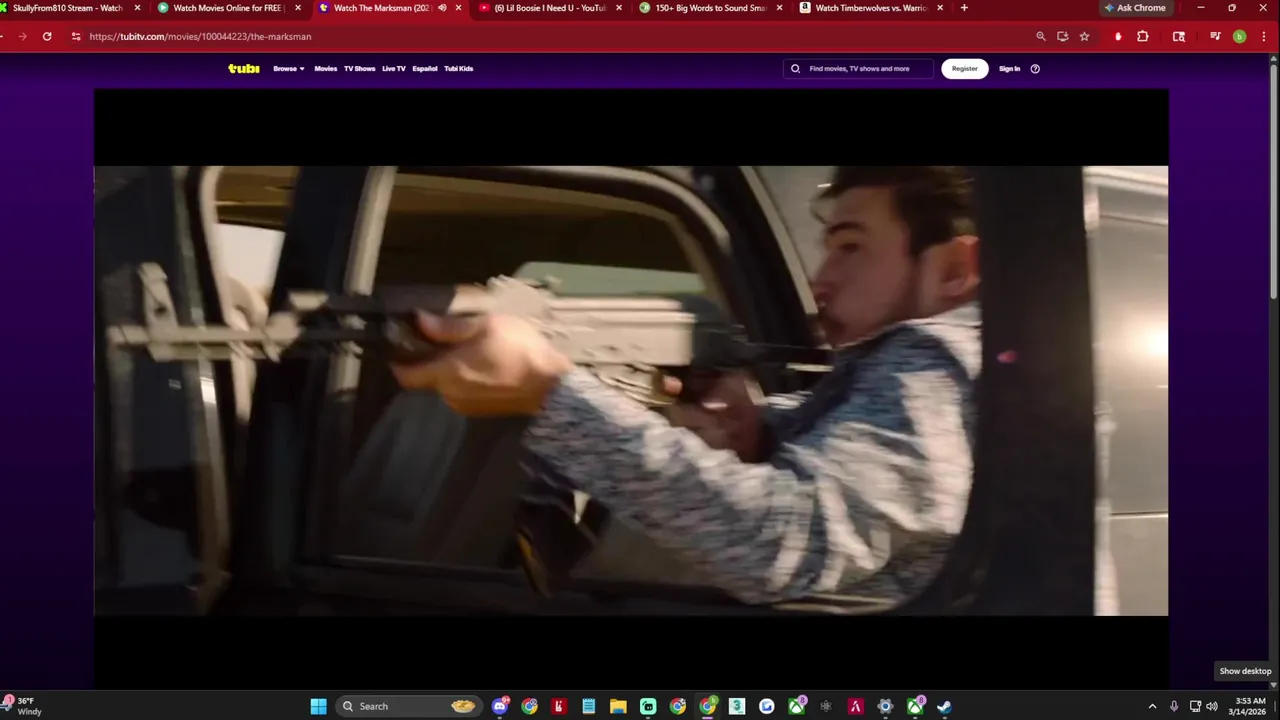Click the Ask Chrome button
Viewport: 1280px width, 720px height.
[1135, 8]
